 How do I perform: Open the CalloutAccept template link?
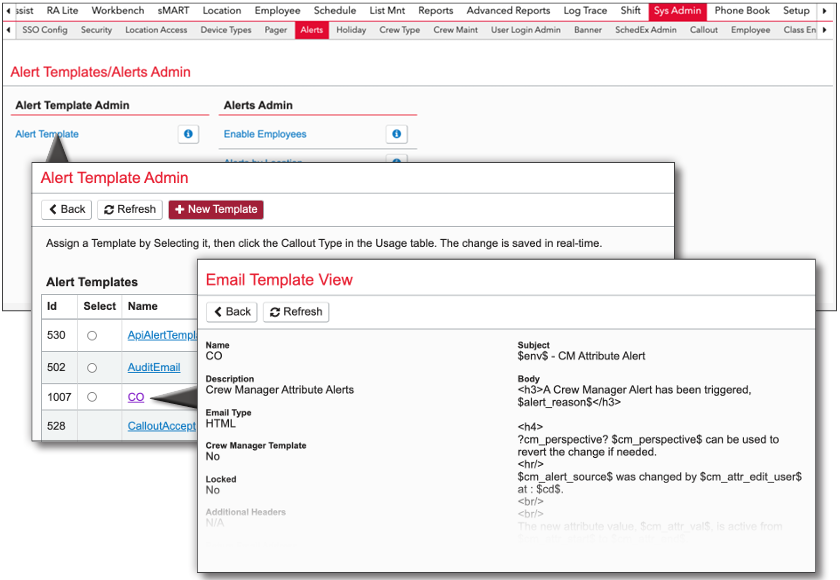[162, 426]
